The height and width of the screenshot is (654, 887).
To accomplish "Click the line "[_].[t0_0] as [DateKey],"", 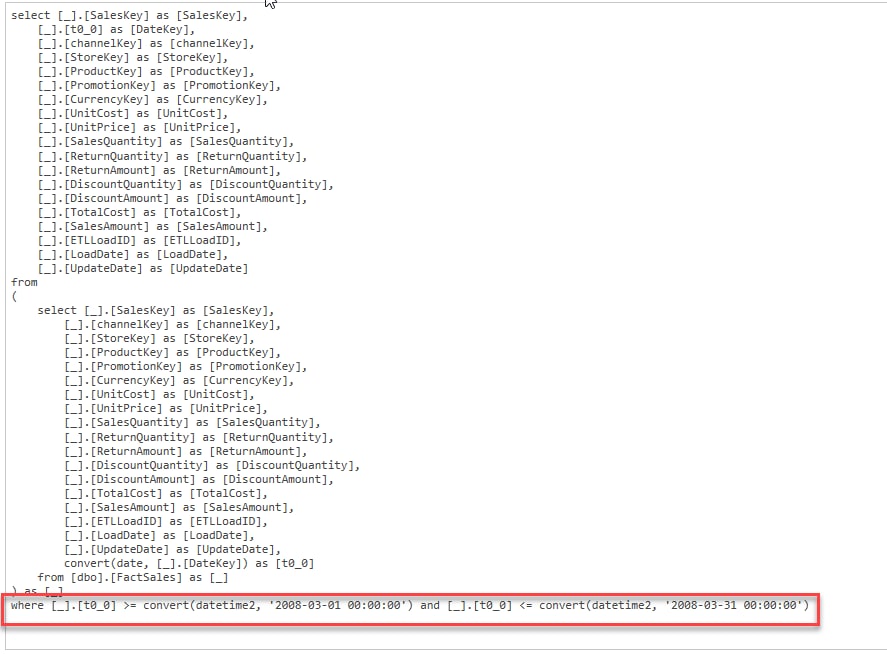I will [x=117, y=29].
